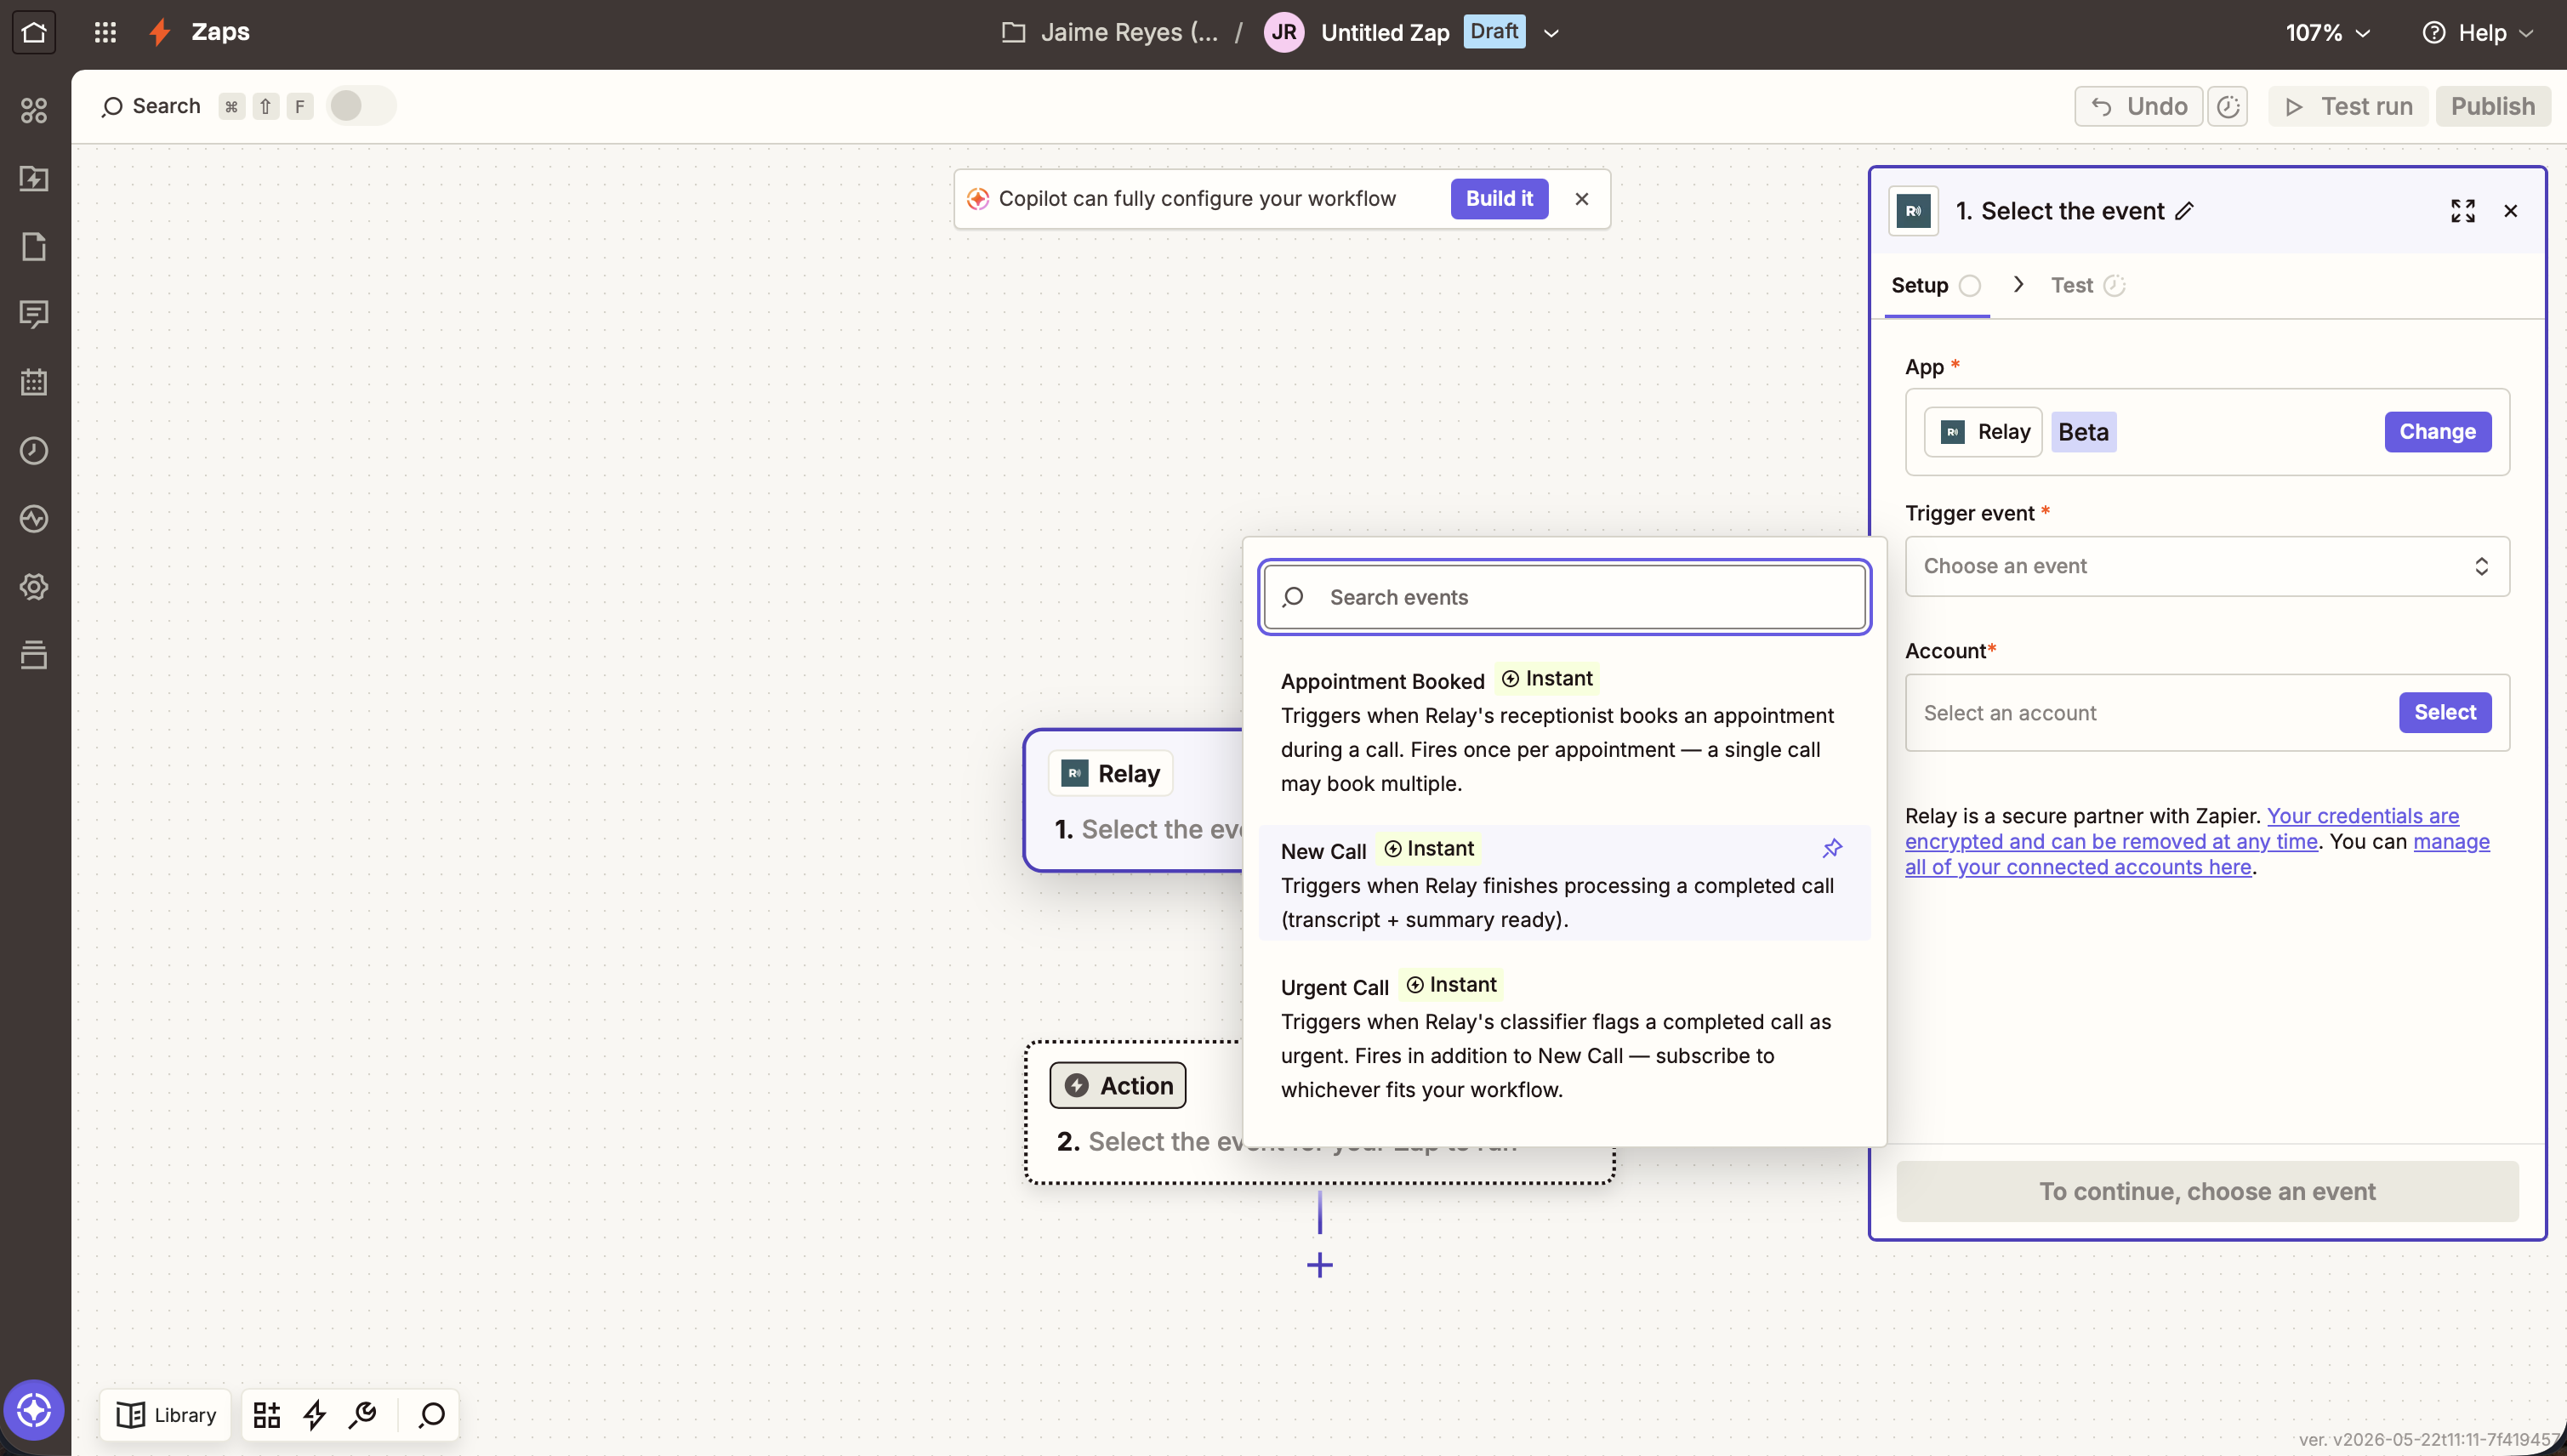The height and width of the screenshot is (1456, 2567).
Task: Open the version history icon beside Undo
Action: pos(2228,106)
